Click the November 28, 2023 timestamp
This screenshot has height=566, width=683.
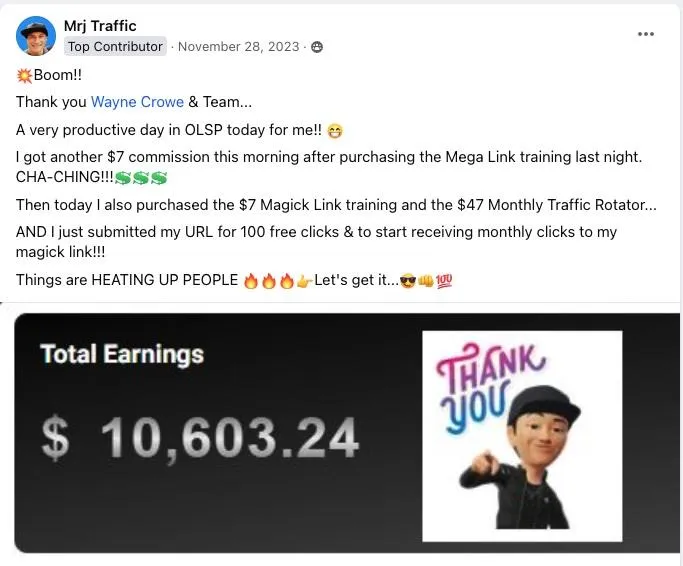239,46
